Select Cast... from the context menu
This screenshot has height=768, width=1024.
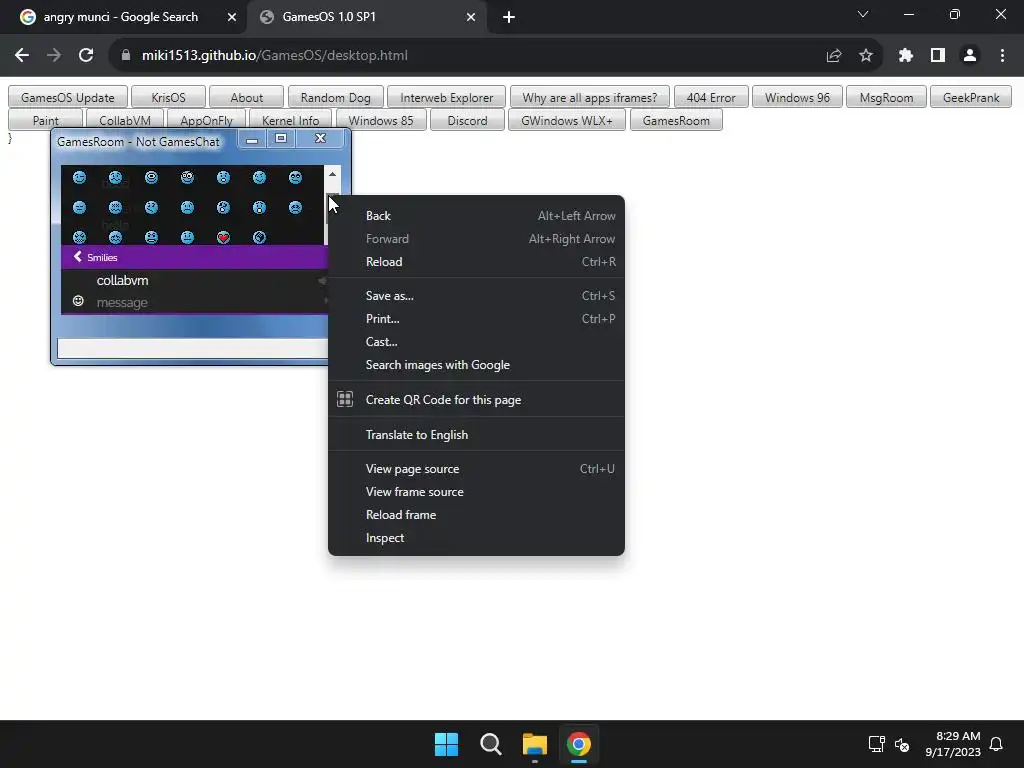click(476, 342)
